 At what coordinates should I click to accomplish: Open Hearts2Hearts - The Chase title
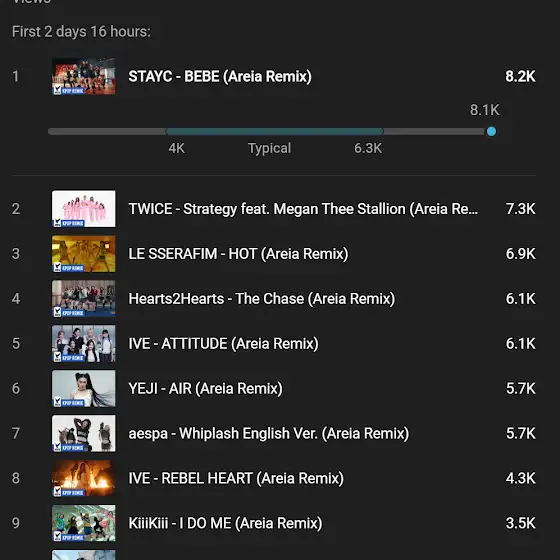(262, 299)
